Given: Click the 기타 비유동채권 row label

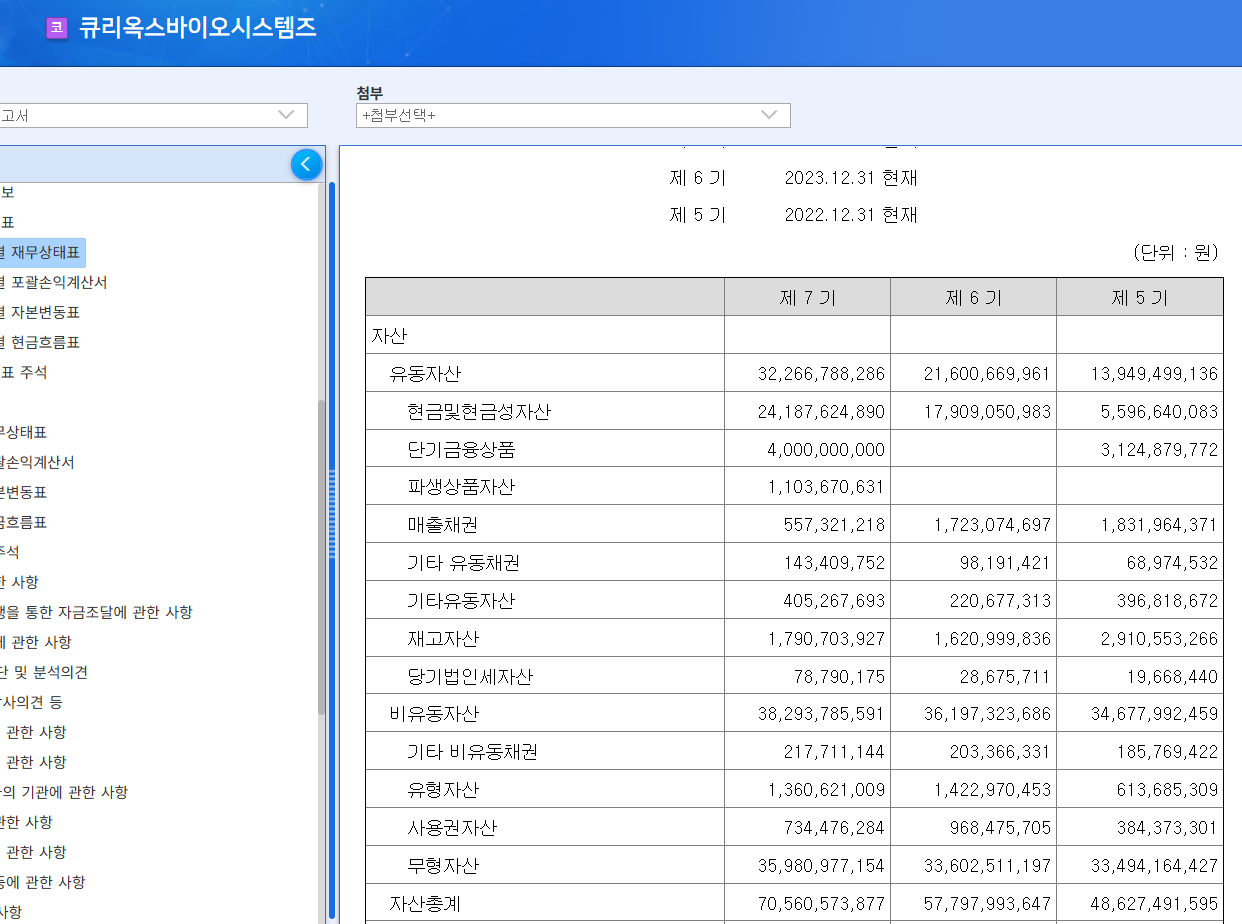Looking at the screenshot, I should click(x=472, y=752).
